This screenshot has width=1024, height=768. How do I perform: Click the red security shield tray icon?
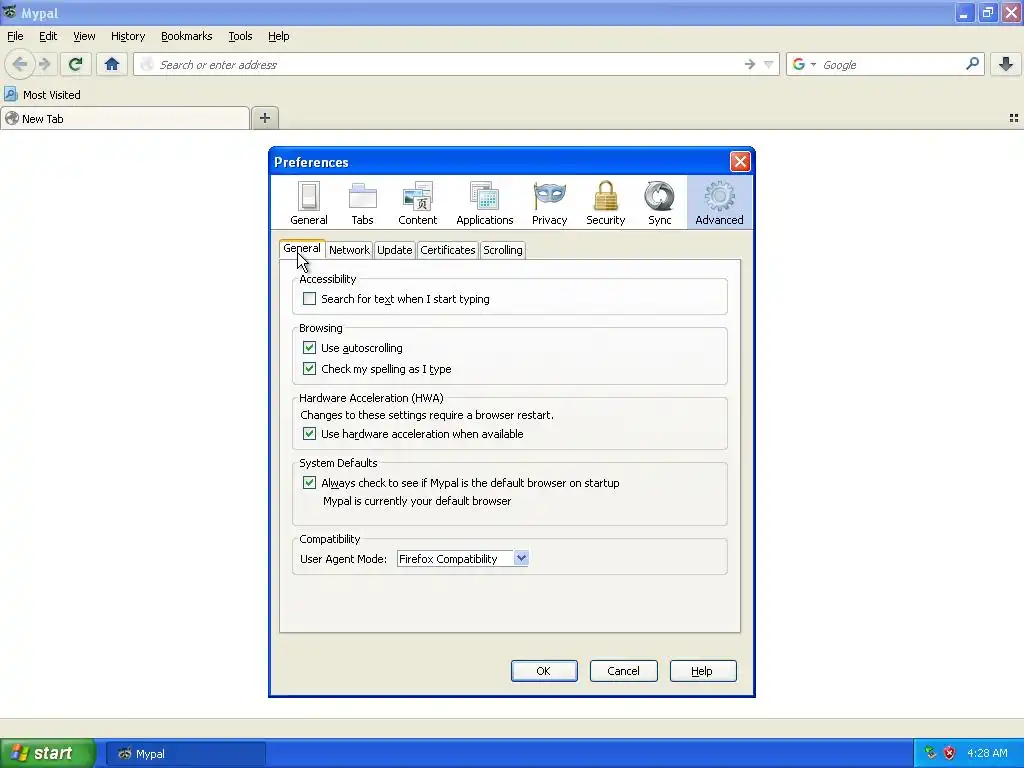pyautogui.click(x=949, y=753)
